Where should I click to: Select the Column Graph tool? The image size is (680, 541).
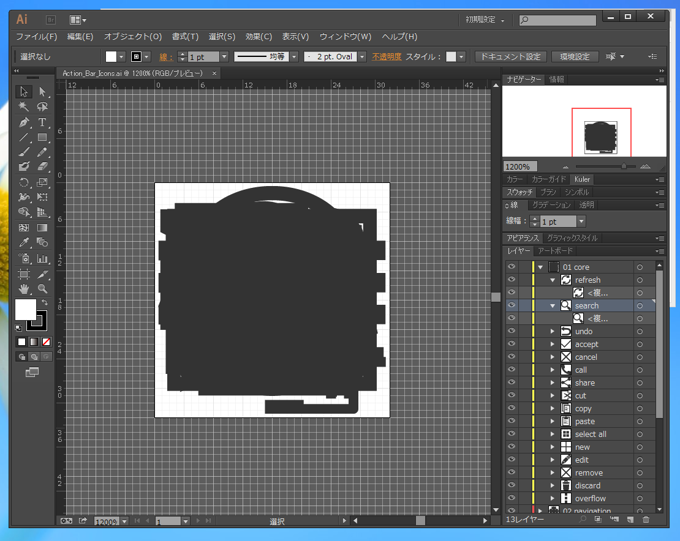[x=42, y=259]
